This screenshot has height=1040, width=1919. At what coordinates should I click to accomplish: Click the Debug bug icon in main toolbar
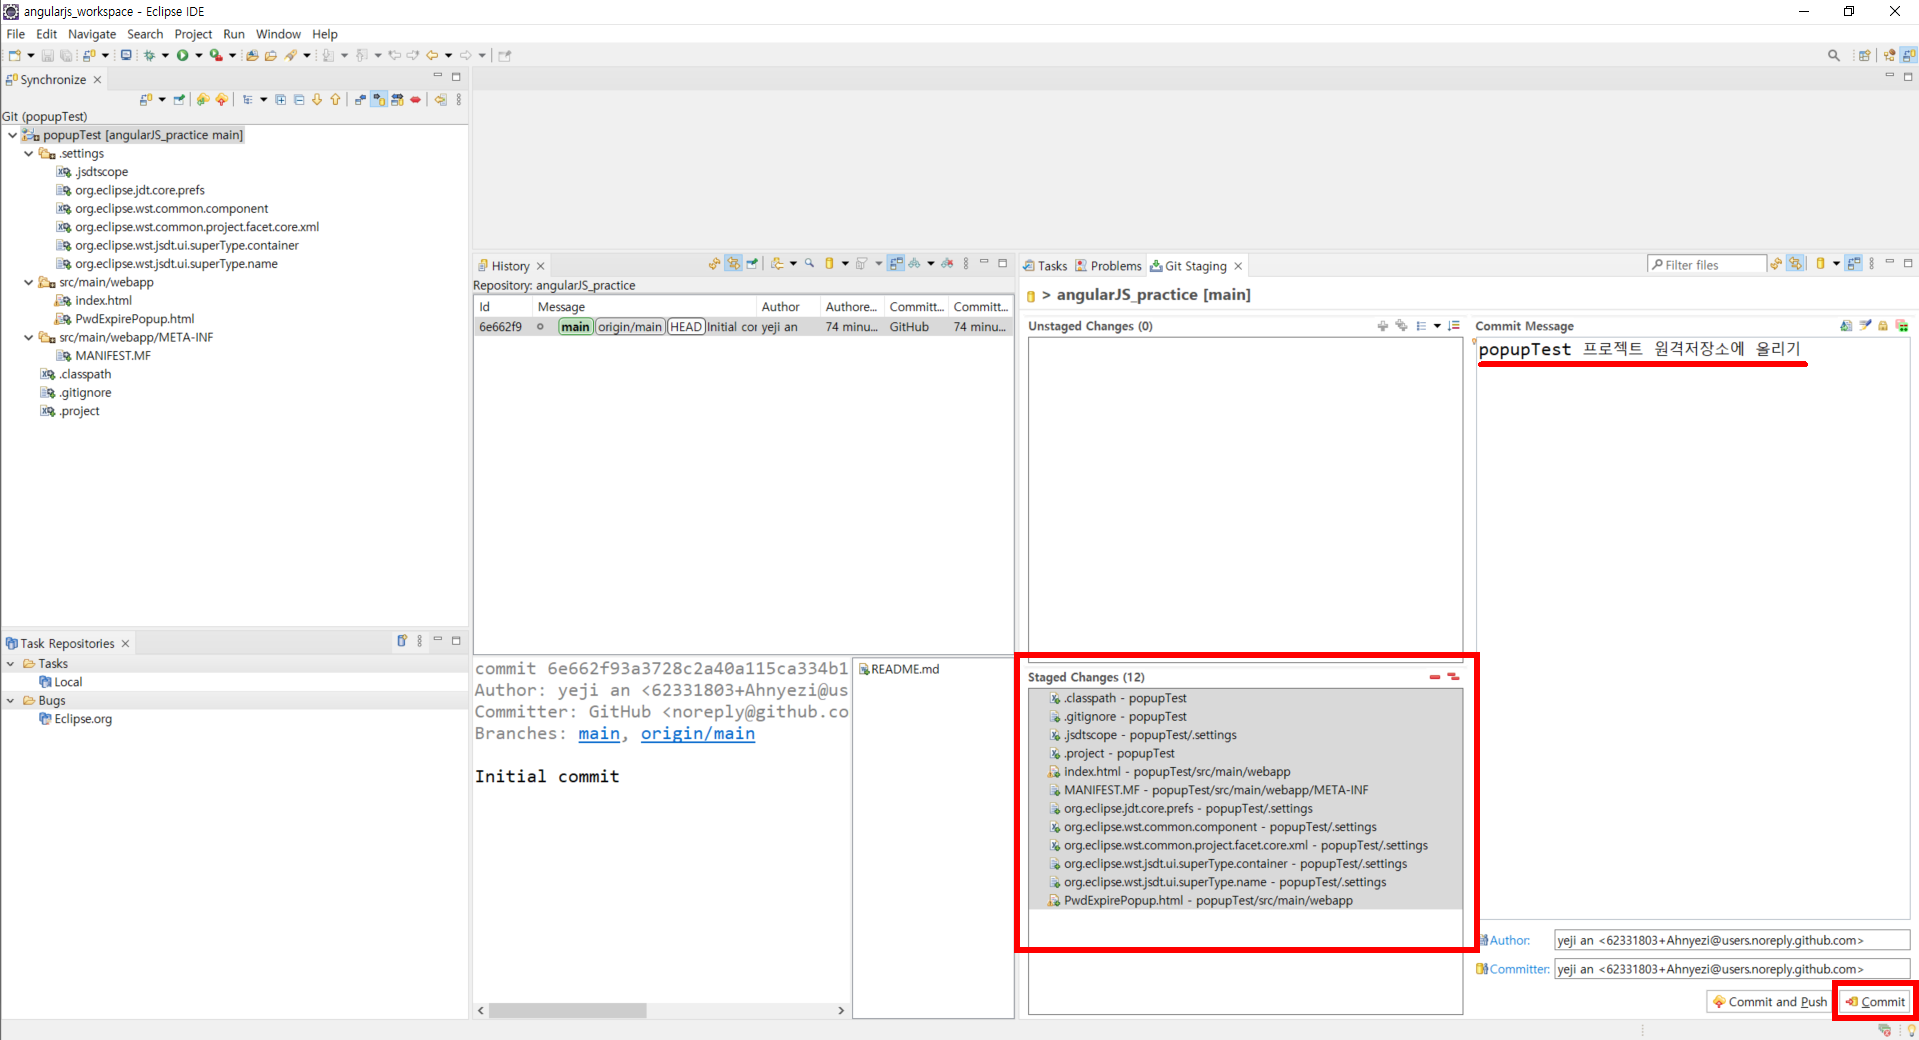coord(149,55)
